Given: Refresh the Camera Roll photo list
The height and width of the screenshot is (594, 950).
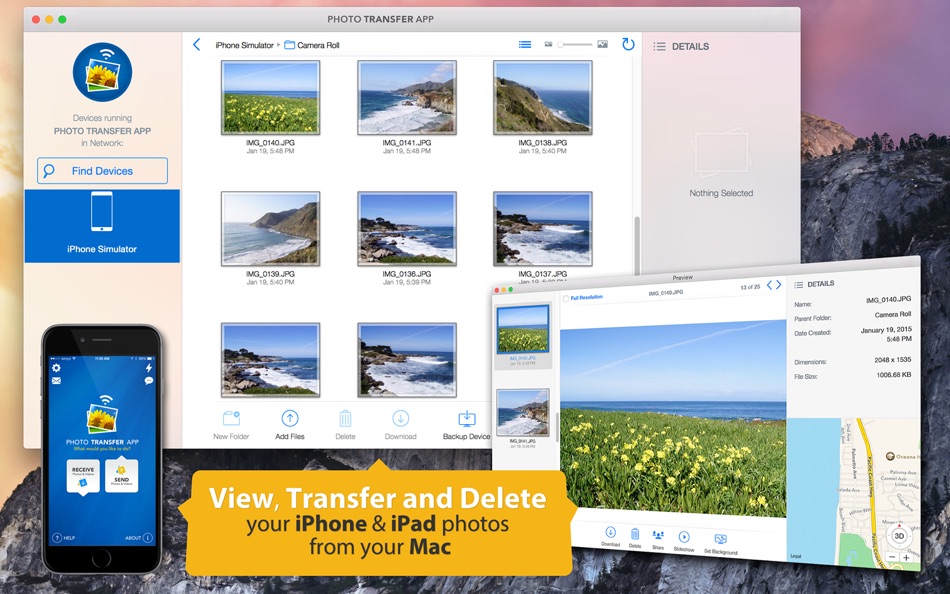Looking at the screenshot, I should (629, 44).
